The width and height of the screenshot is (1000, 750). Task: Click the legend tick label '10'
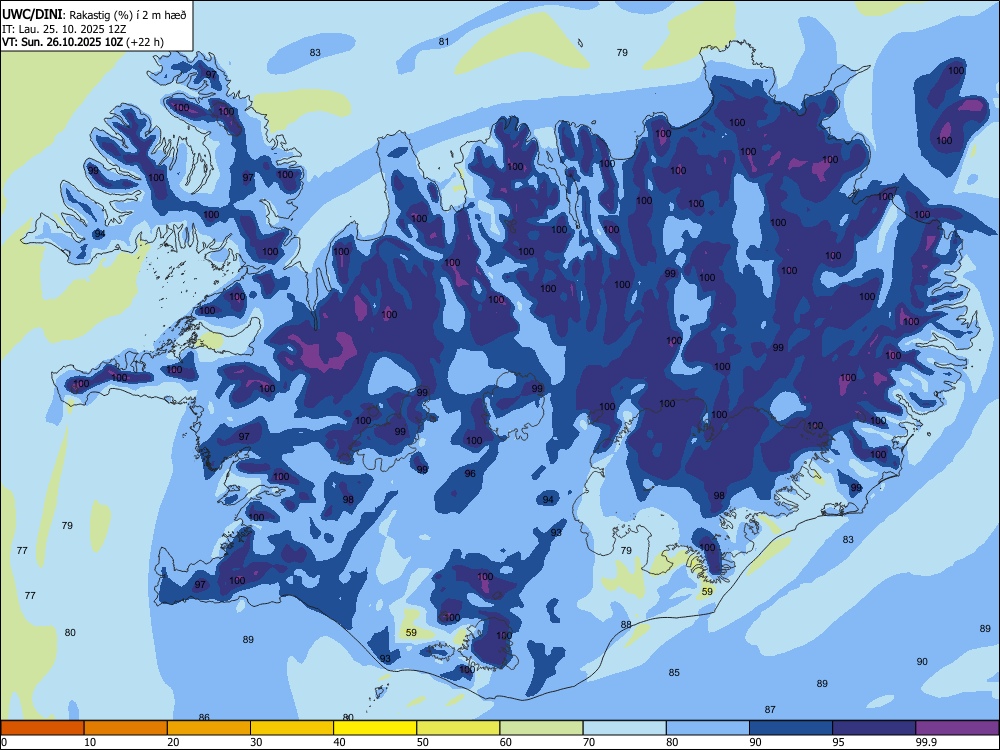90,742
